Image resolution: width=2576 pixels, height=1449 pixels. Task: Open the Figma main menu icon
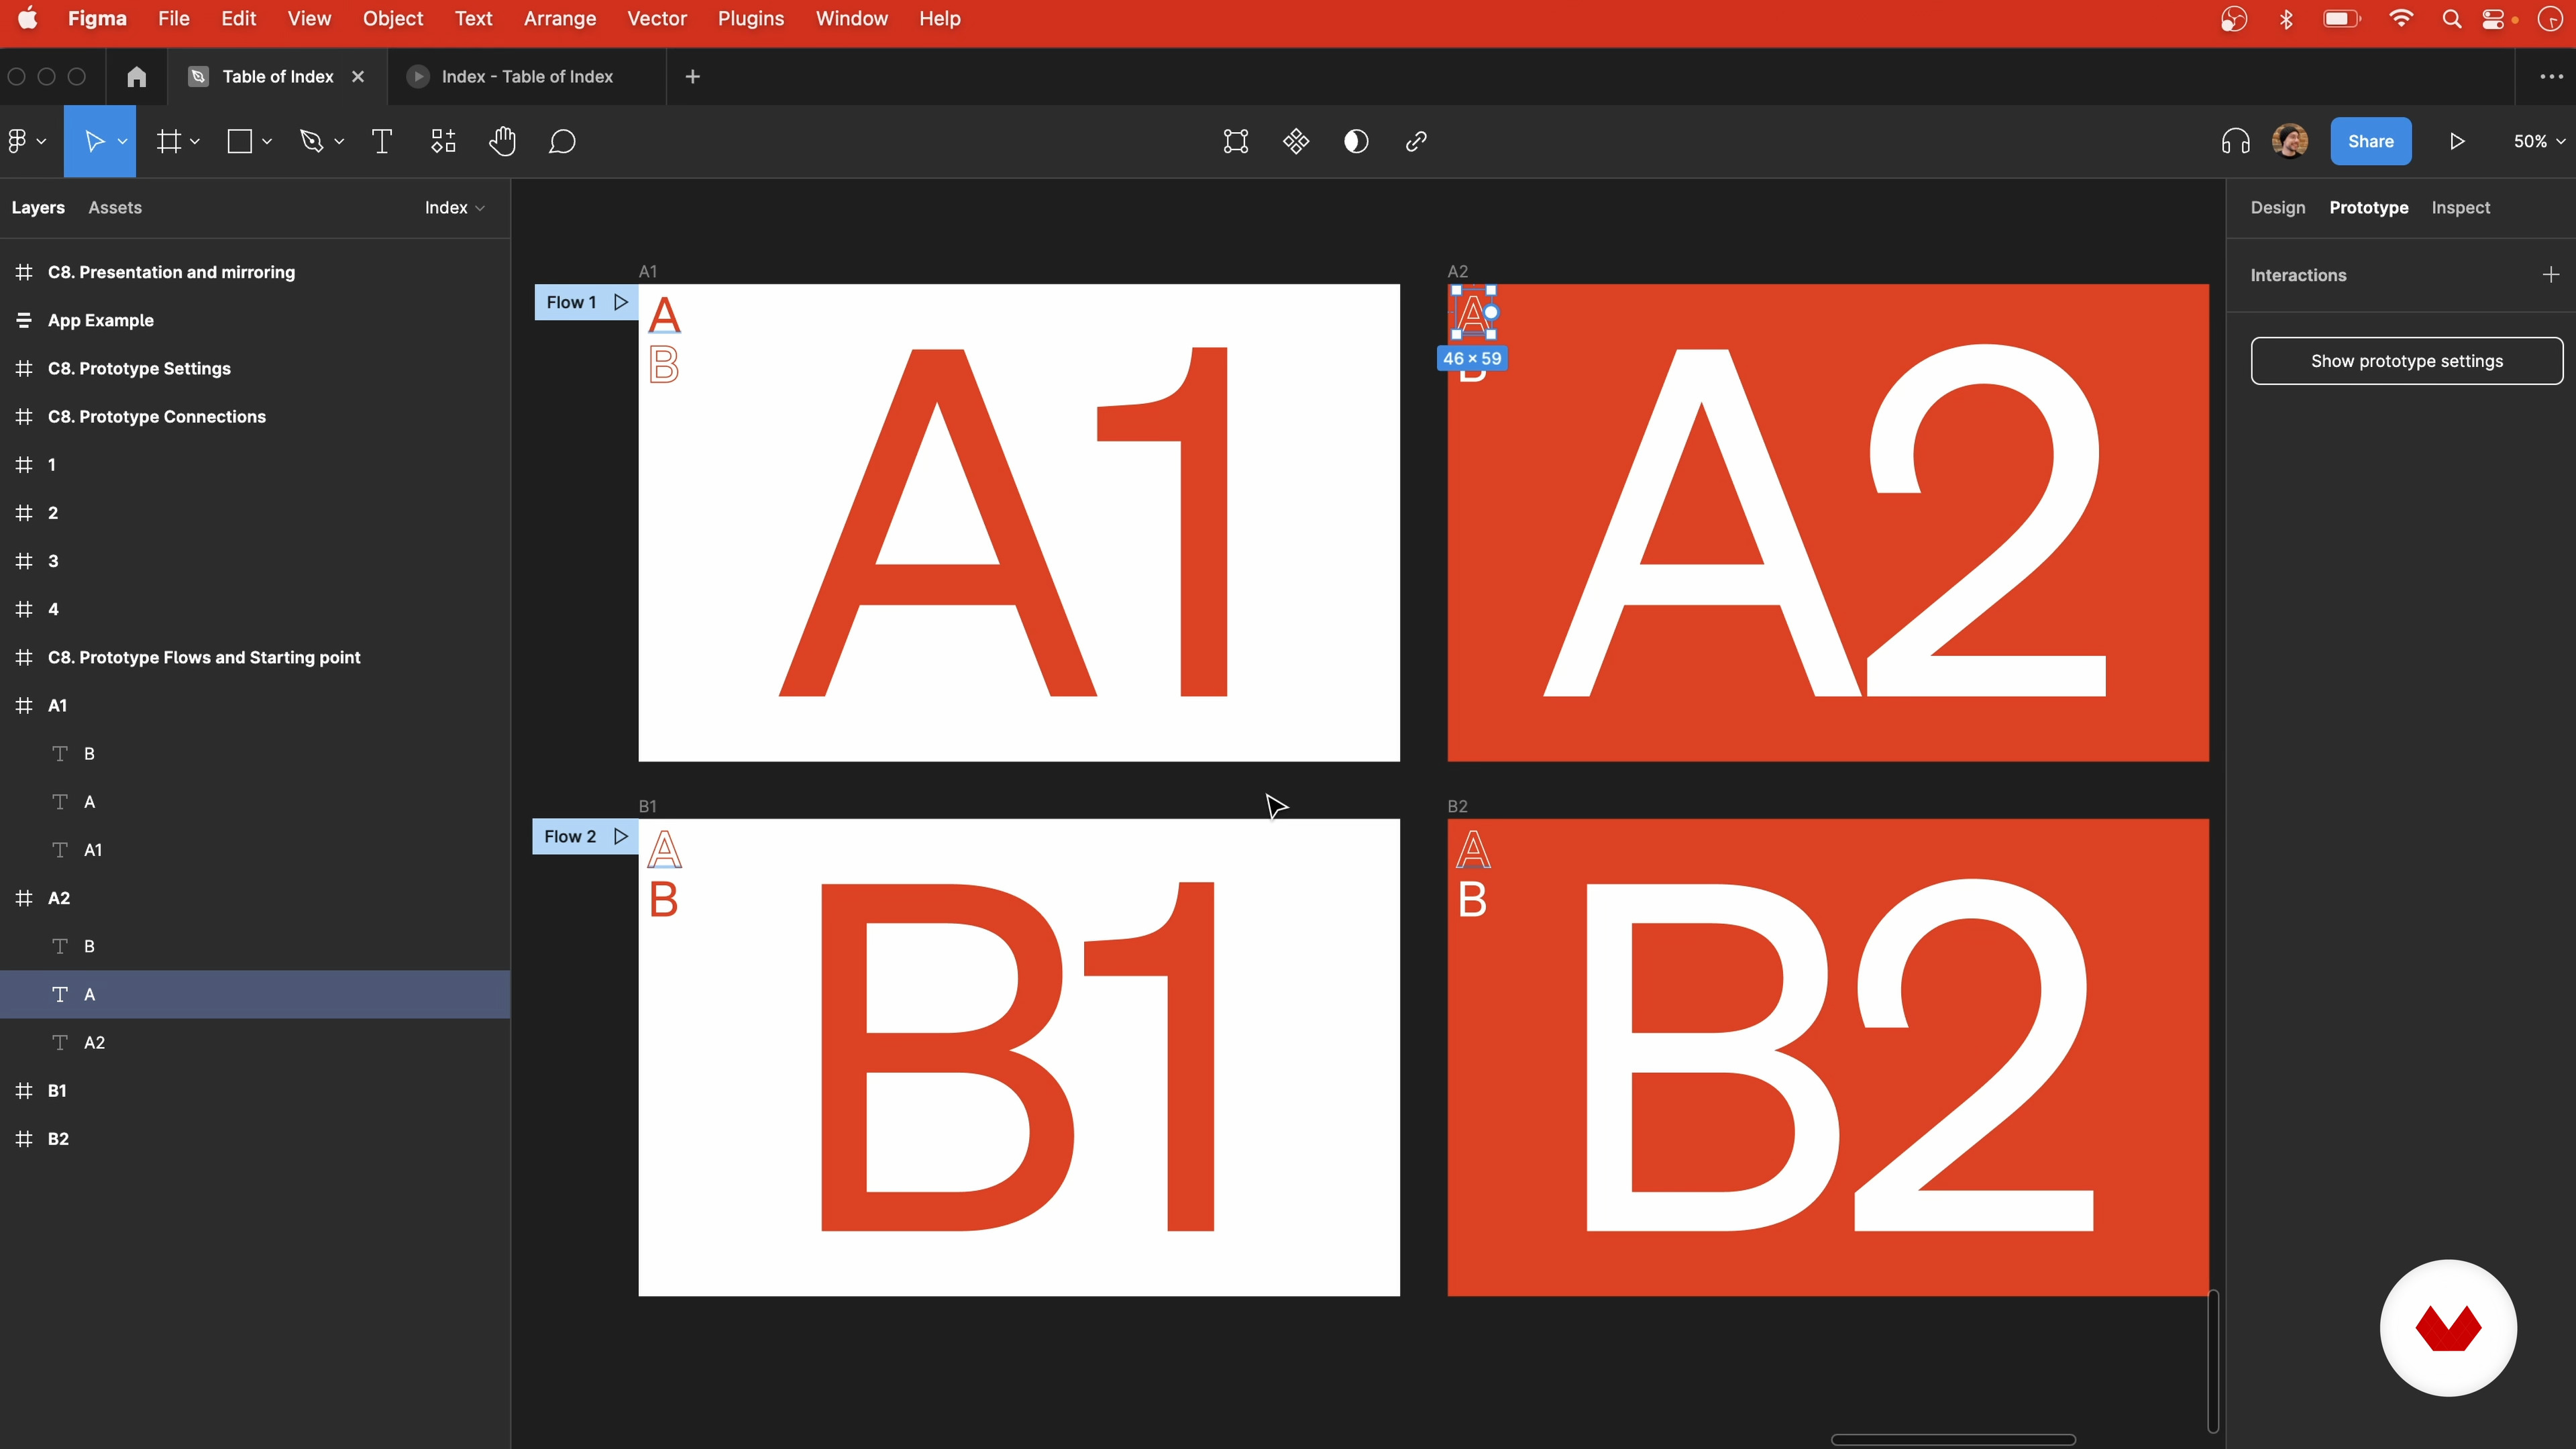(x=17, y=141)
